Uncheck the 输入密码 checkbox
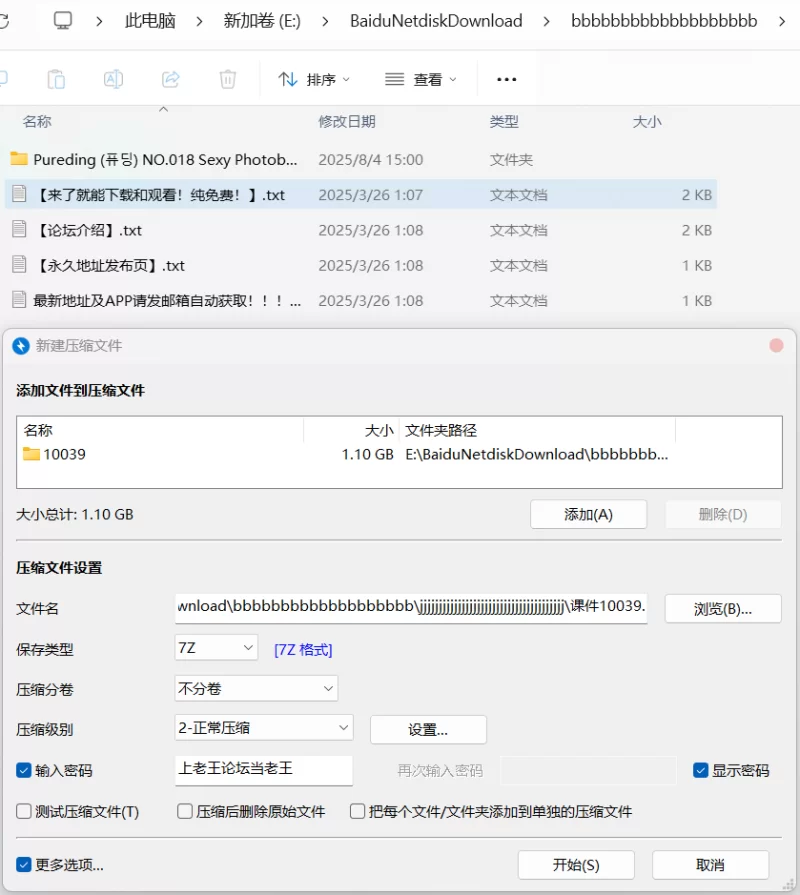 tap(24, 771)
